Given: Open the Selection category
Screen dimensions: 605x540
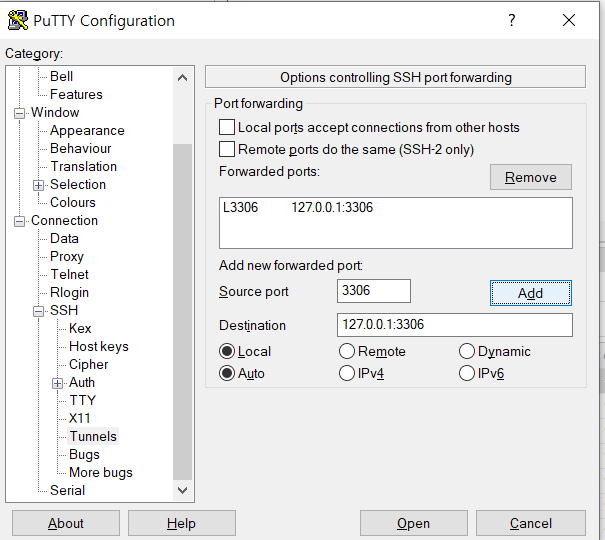Looking at the screenshot, I should tap(78, 184).
